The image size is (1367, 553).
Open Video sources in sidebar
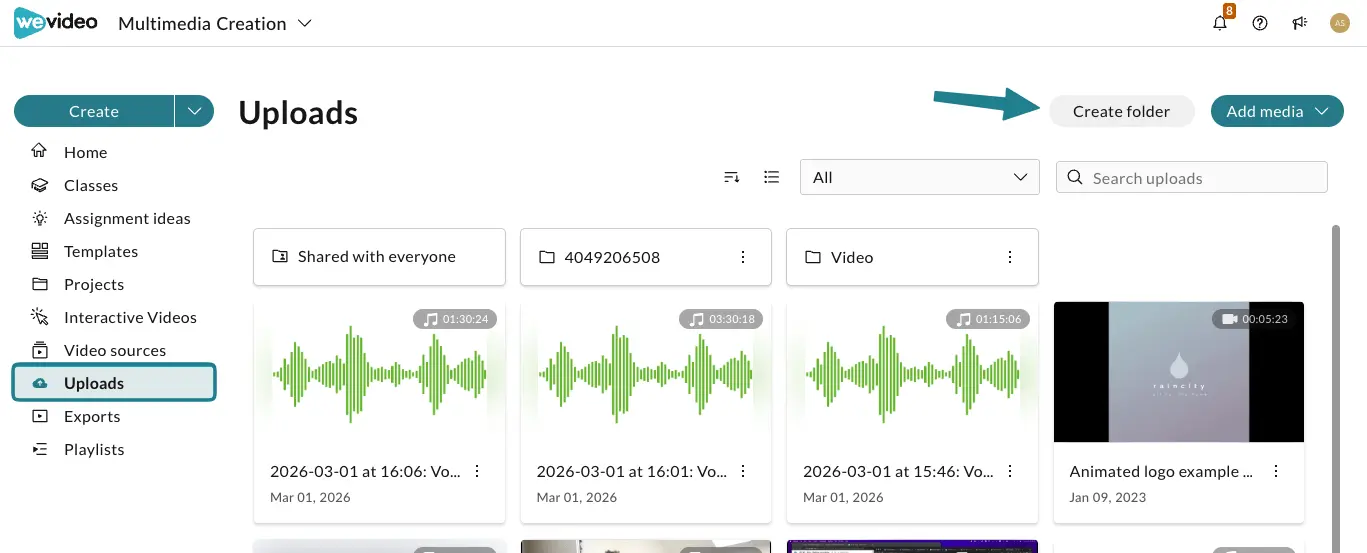click(115, 350)
